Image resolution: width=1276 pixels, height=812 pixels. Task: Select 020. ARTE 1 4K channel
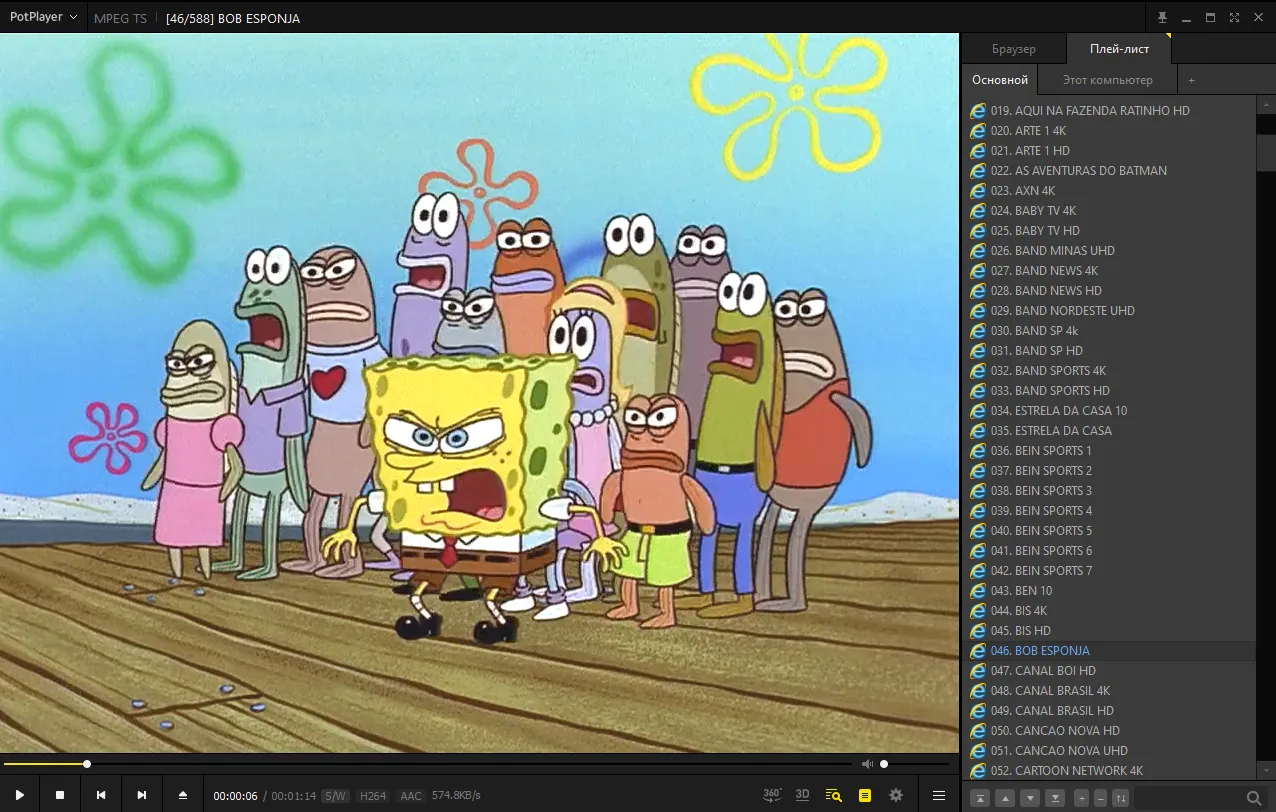coord(1108,131)
